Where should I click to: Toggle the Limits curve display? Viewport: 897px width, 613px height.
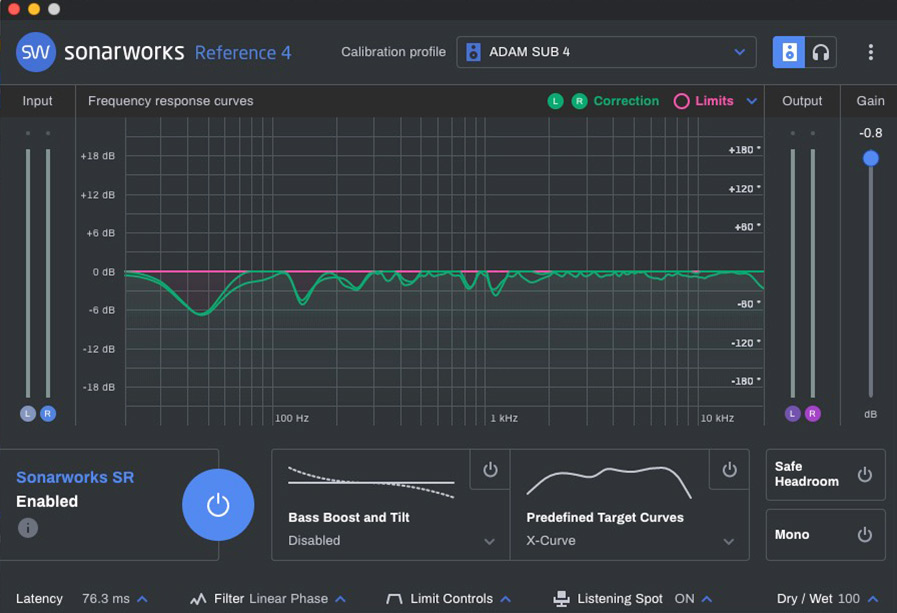point(681,101)
